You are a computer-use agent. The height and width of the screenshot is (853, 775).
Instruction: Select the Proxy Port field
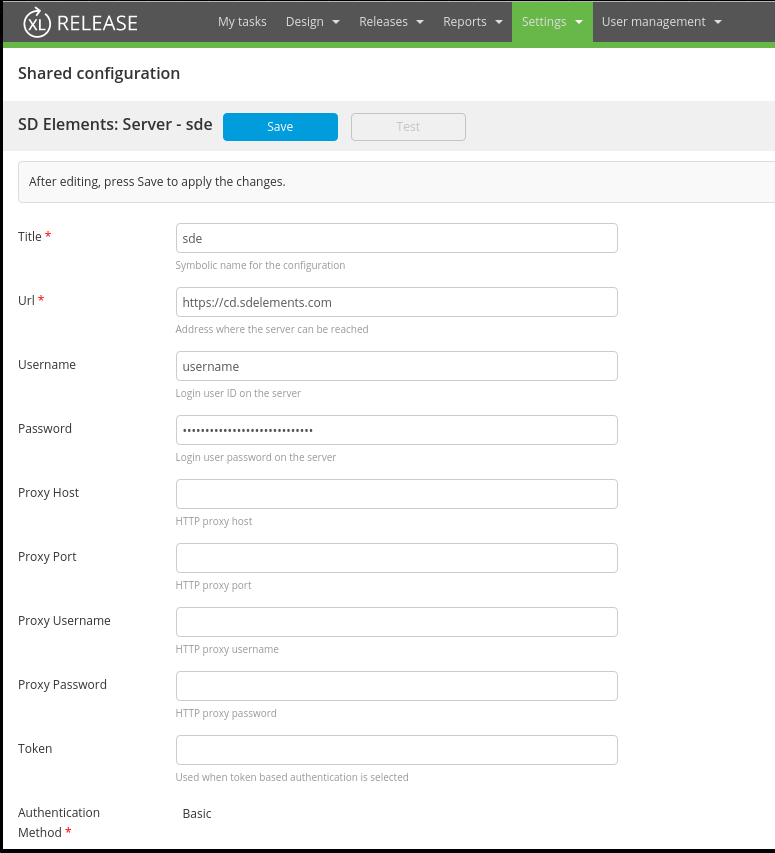coord(396,558)
